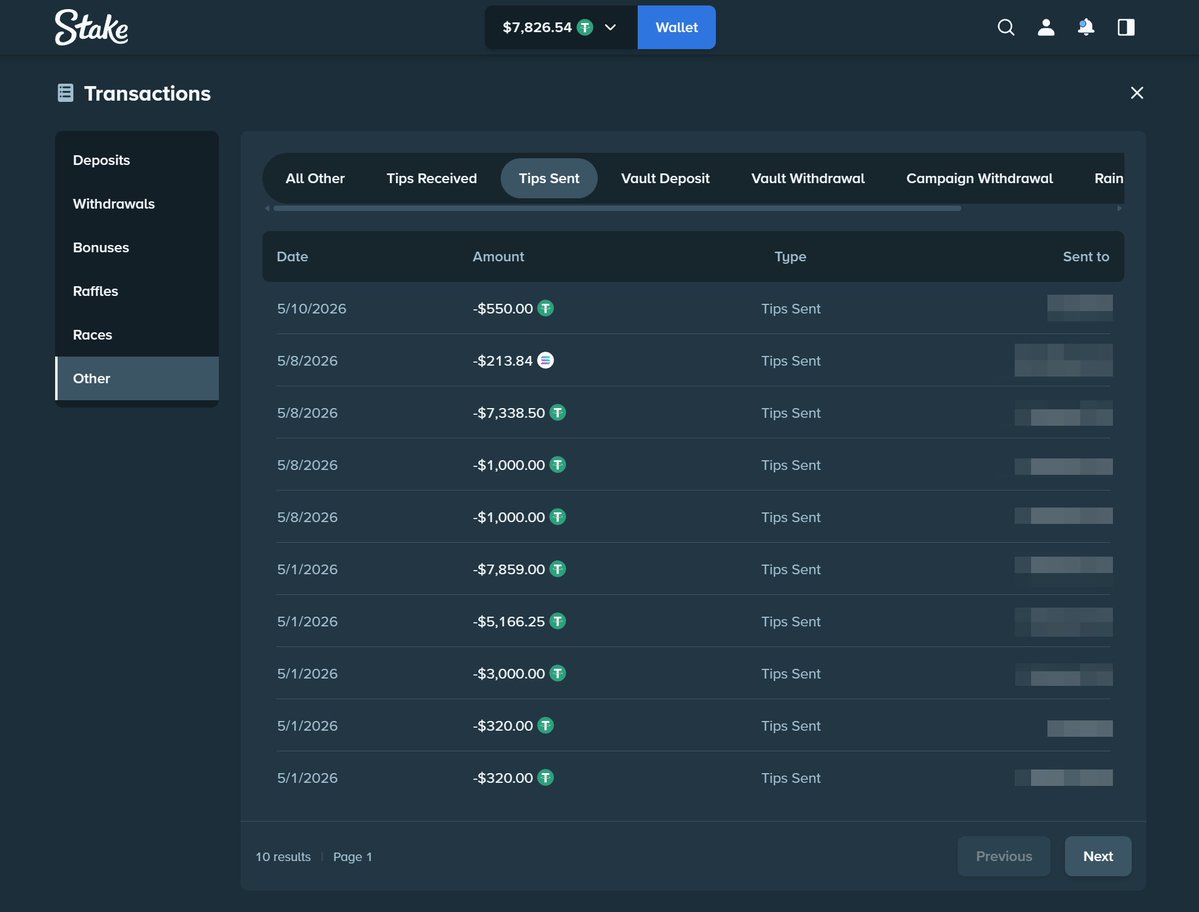Click the balance amount $7,826.54

point(537,28)
